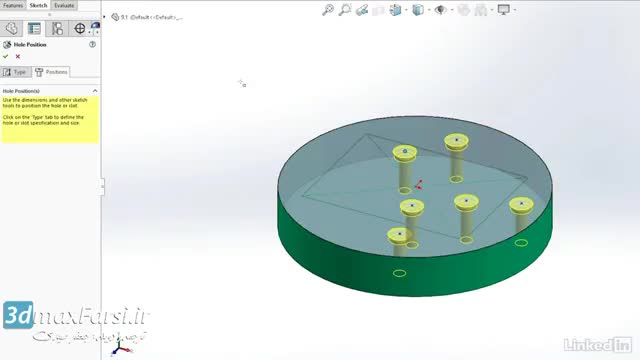Switch to the Type tab

[x=16, y=72]
